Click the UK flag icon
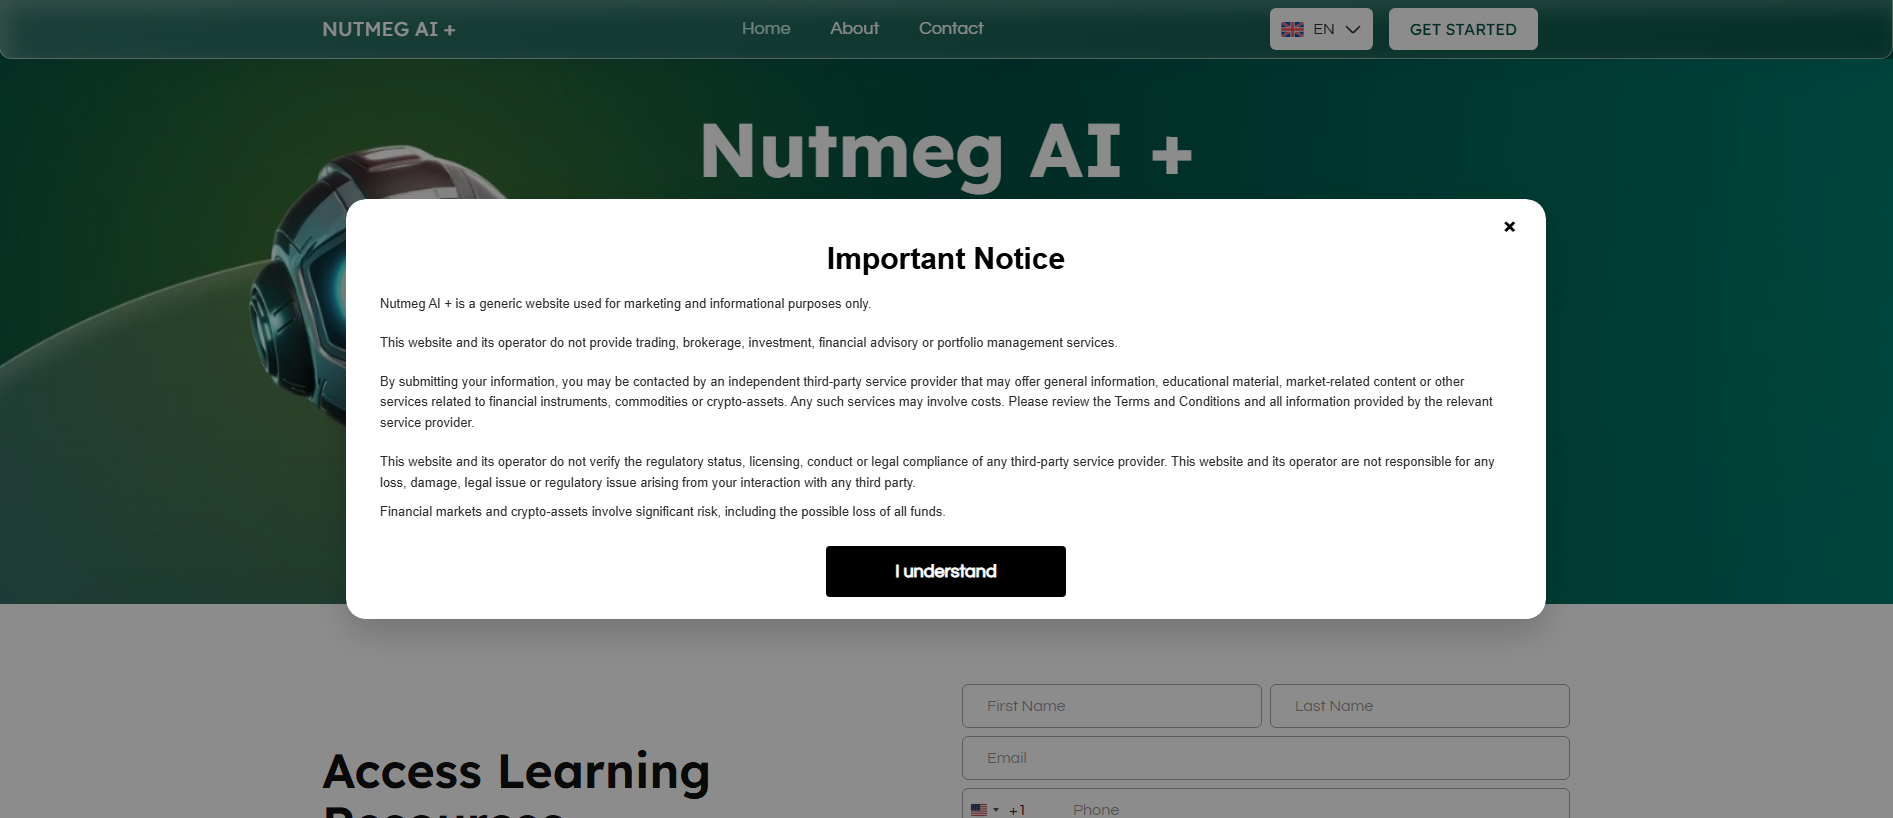The width and height of the screenshot is (1893, 818). [x=1292, y=29]
